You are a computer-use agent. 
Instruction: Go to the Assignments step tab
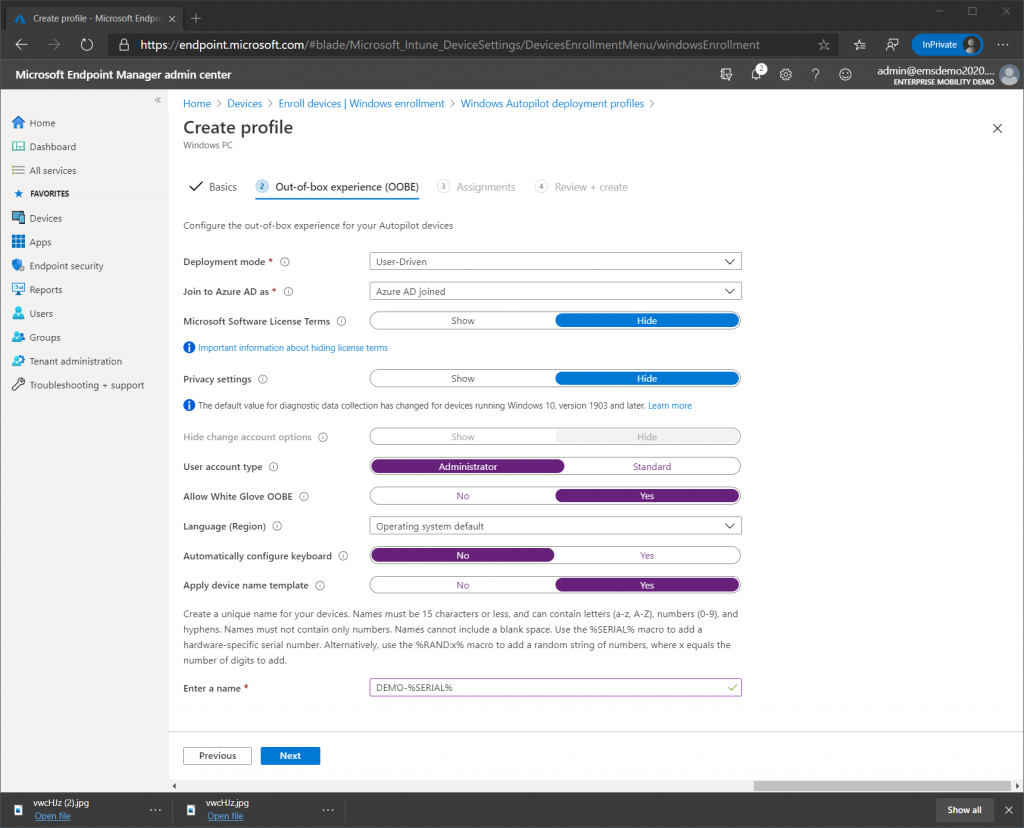click(477, 187)
